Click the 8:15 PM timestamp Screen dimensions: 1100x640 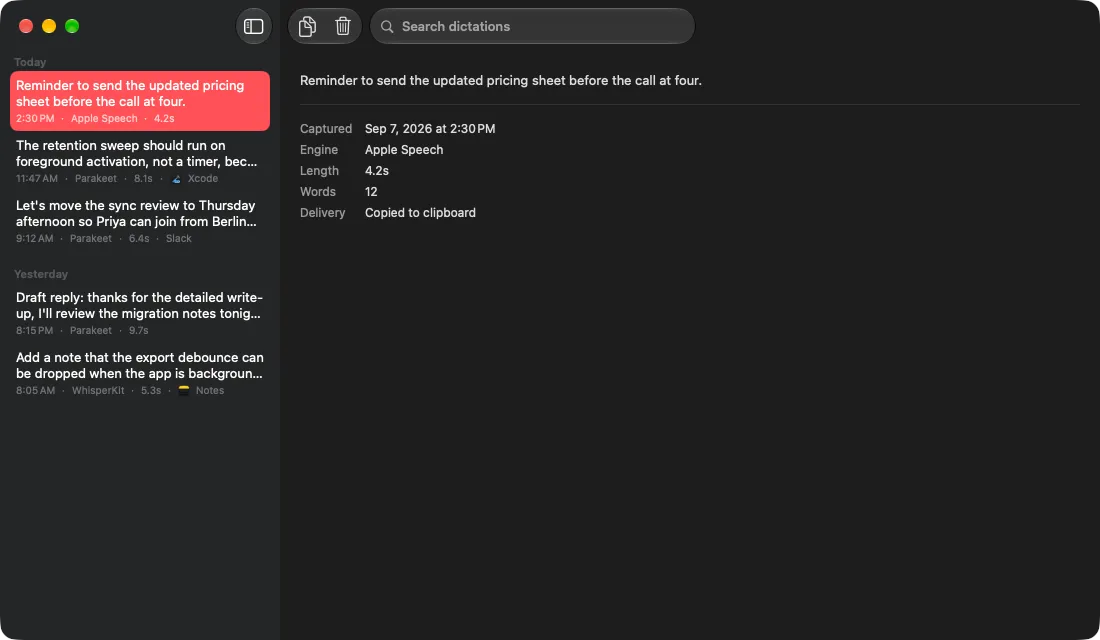34,331
